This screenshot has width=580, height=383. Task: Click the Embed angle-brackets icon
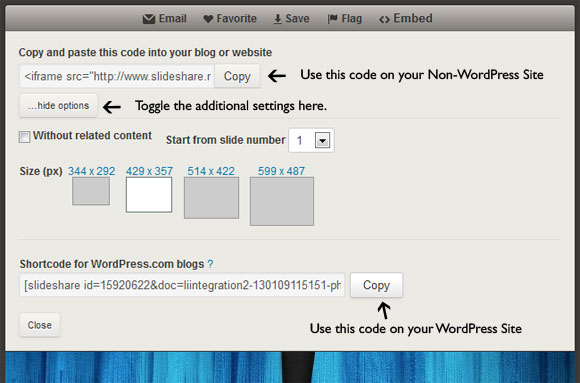384,20
